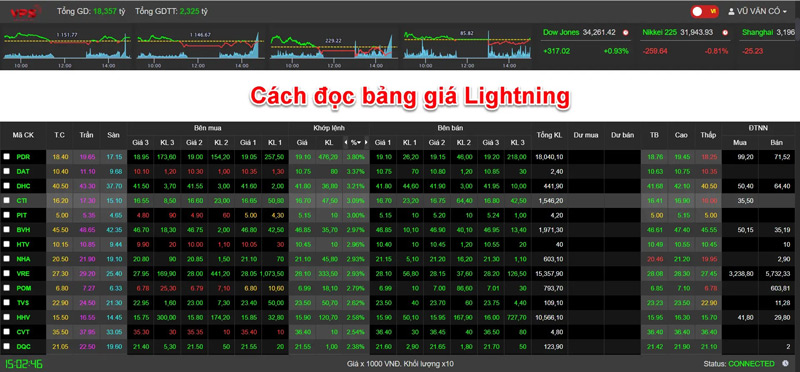Click the TB column header

tap(654, 135)
